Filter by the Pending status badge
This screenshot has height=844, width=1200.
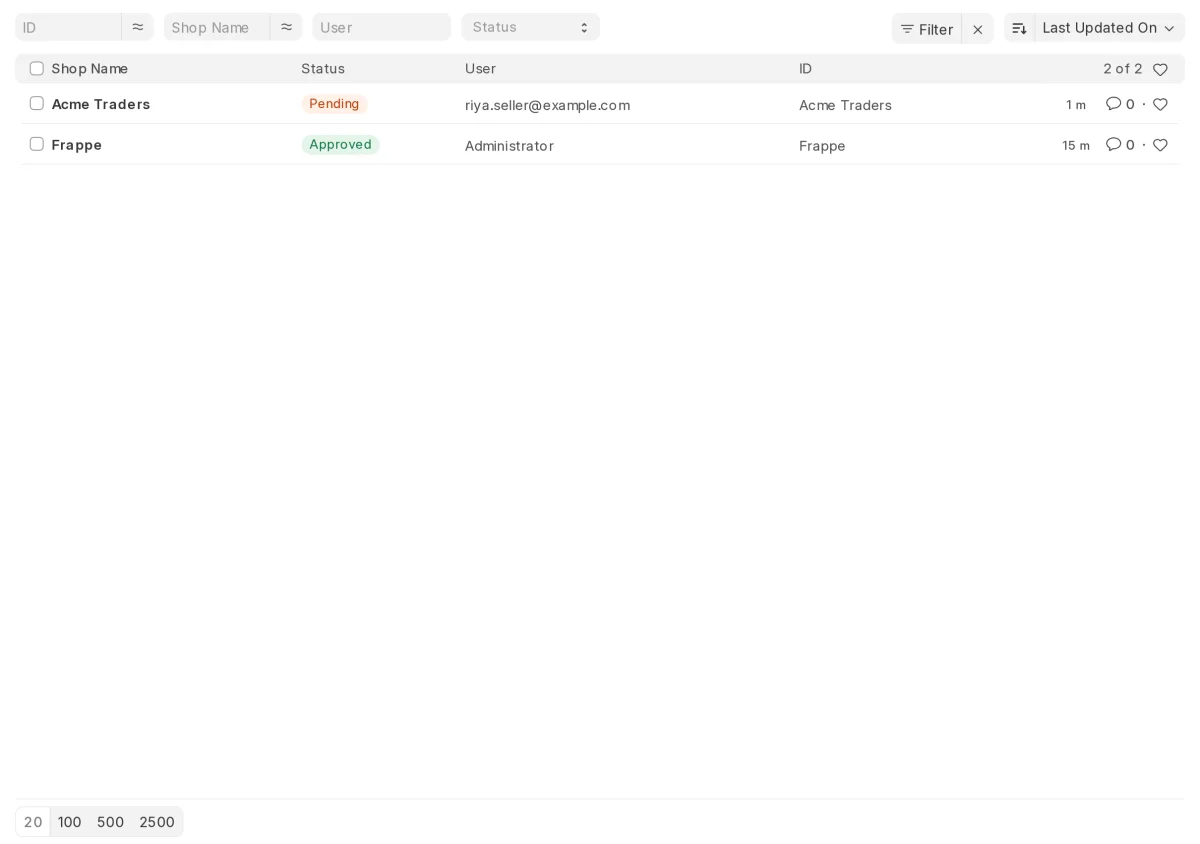click(334, 104)
